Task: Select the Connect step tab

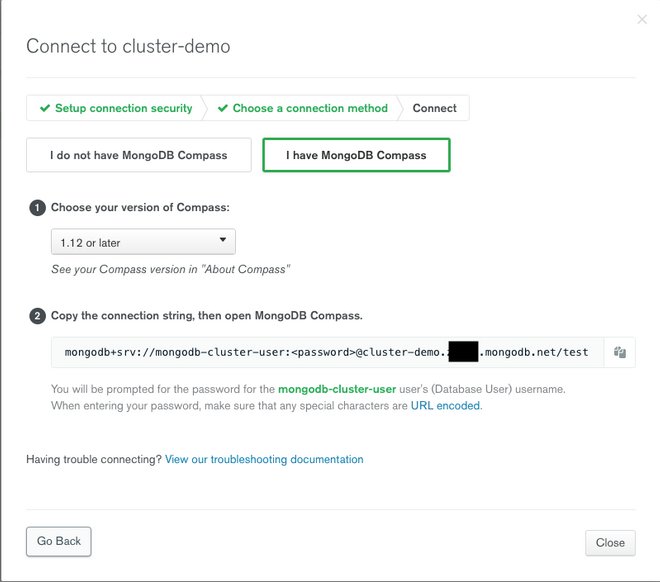Action: [434, 108]
